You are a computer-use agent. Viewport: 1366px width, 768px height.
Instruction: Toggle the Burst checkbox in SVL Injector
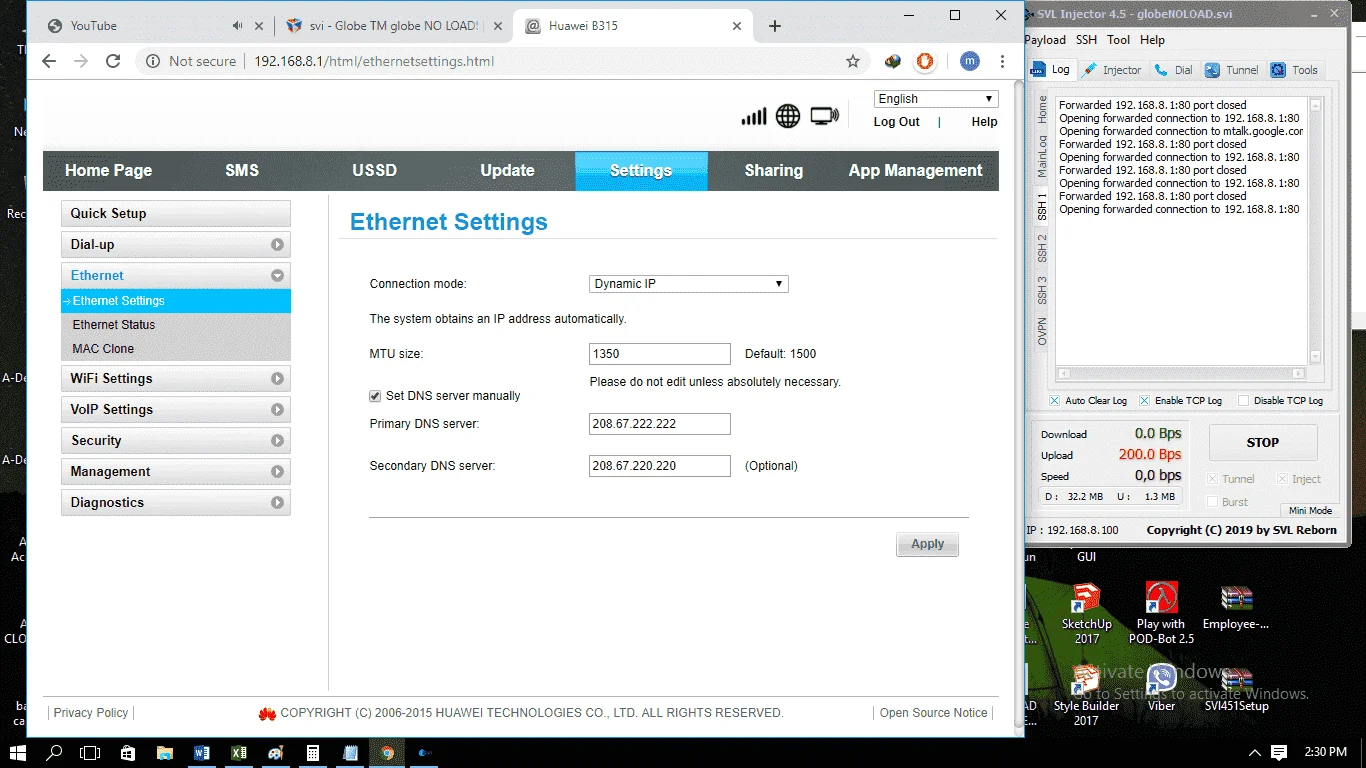(x=1213, y=502)
